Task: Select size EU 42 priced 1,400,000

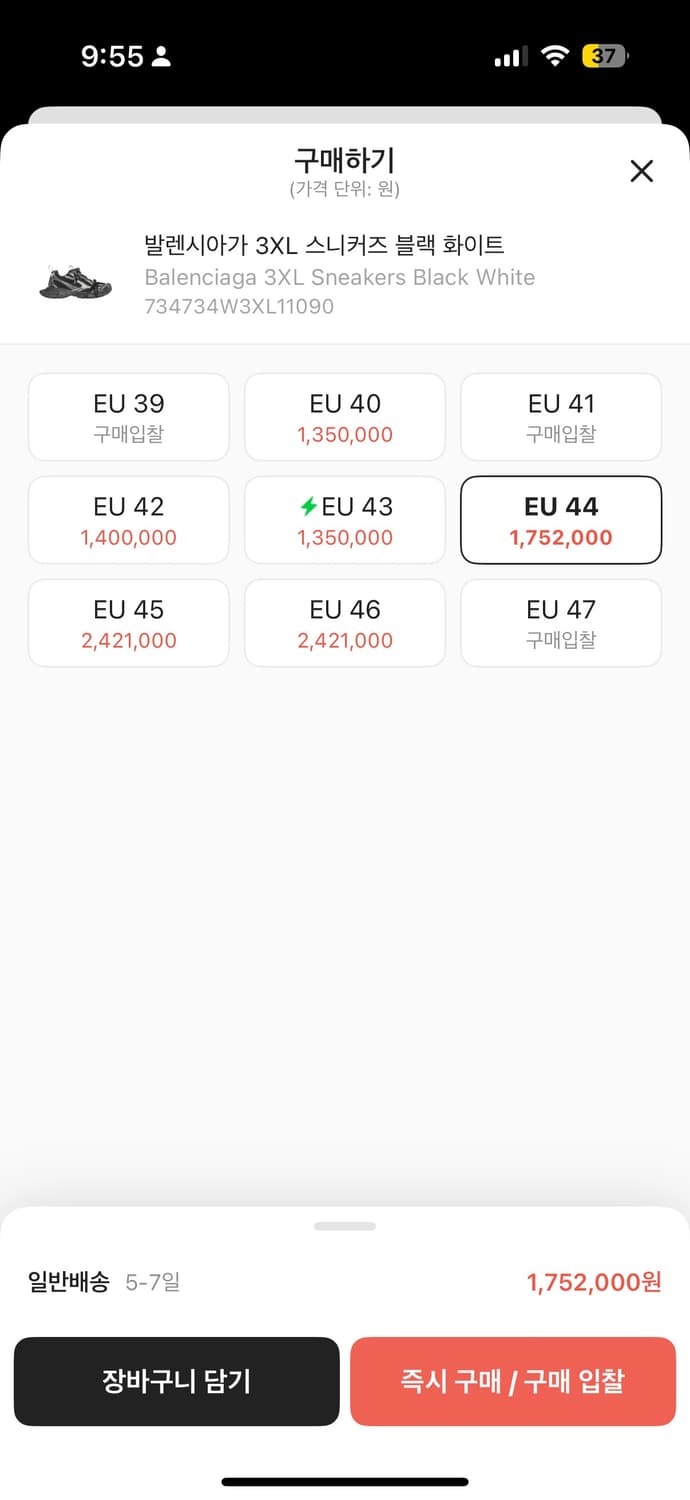Action: (128, 520)
